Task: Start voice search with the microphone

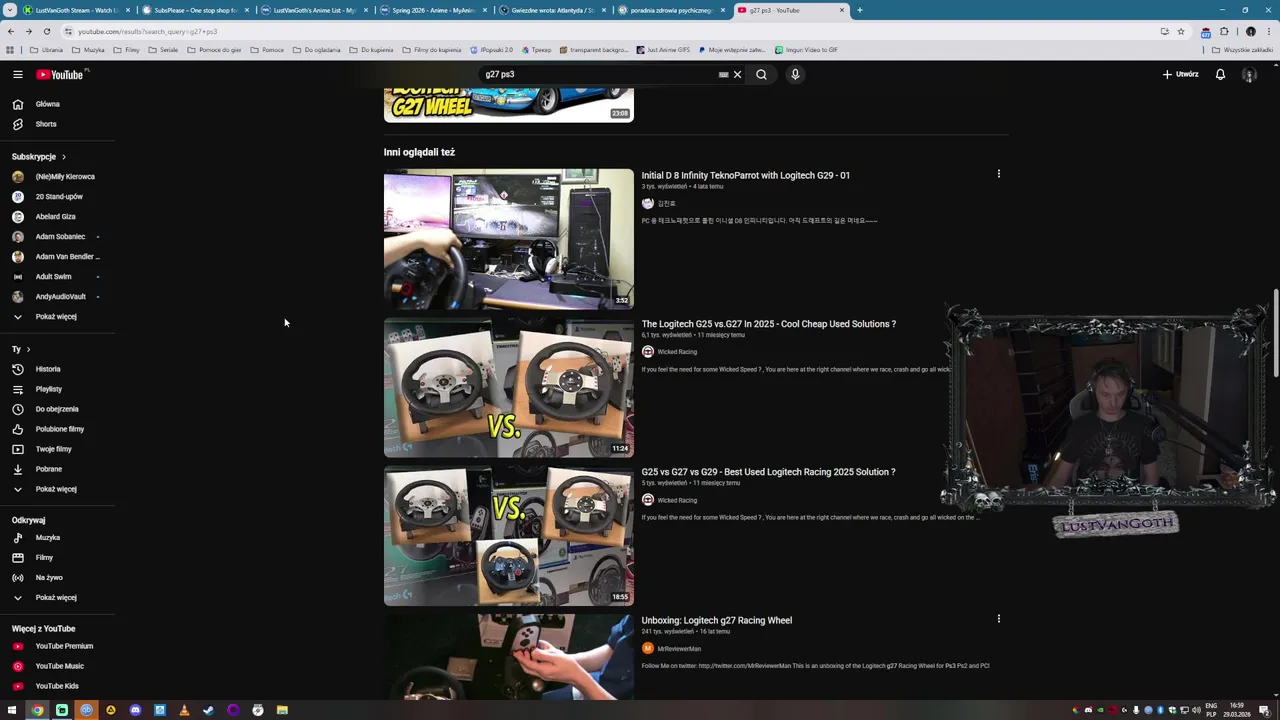Action: coord(795,74)
